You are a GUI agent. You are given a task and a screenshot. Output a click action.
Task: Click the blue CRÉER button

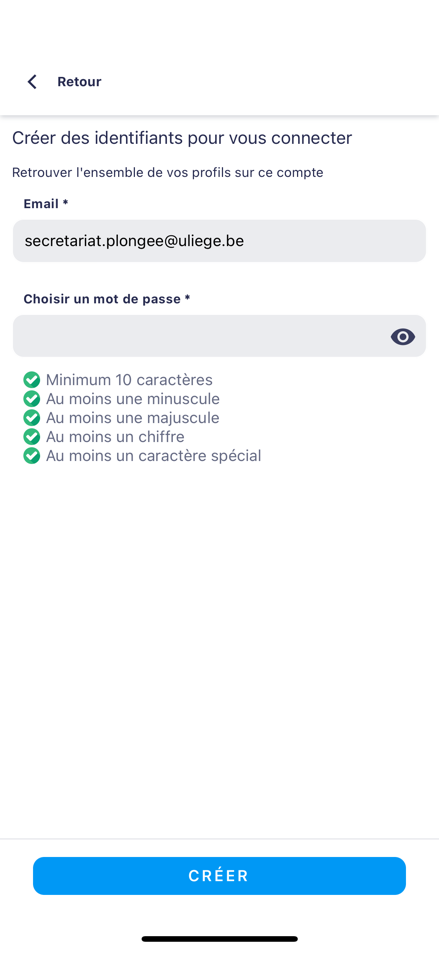coord(219,876)
